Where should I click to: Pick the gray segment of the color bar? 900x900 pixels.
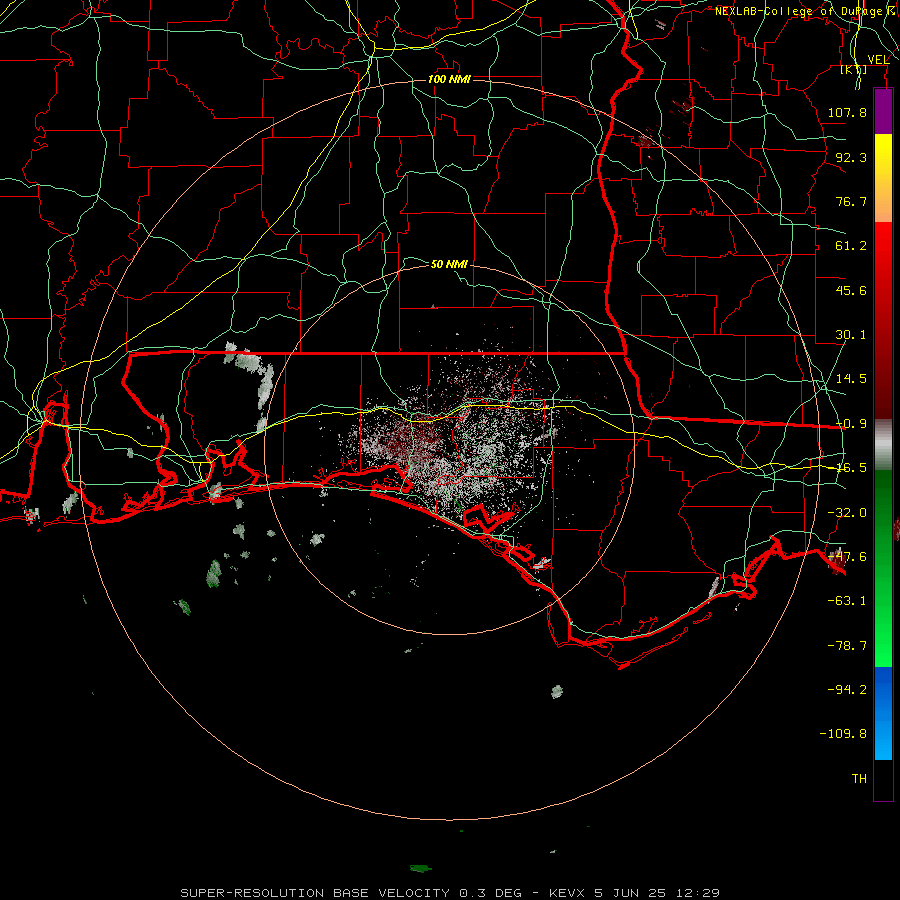[883, 445]
